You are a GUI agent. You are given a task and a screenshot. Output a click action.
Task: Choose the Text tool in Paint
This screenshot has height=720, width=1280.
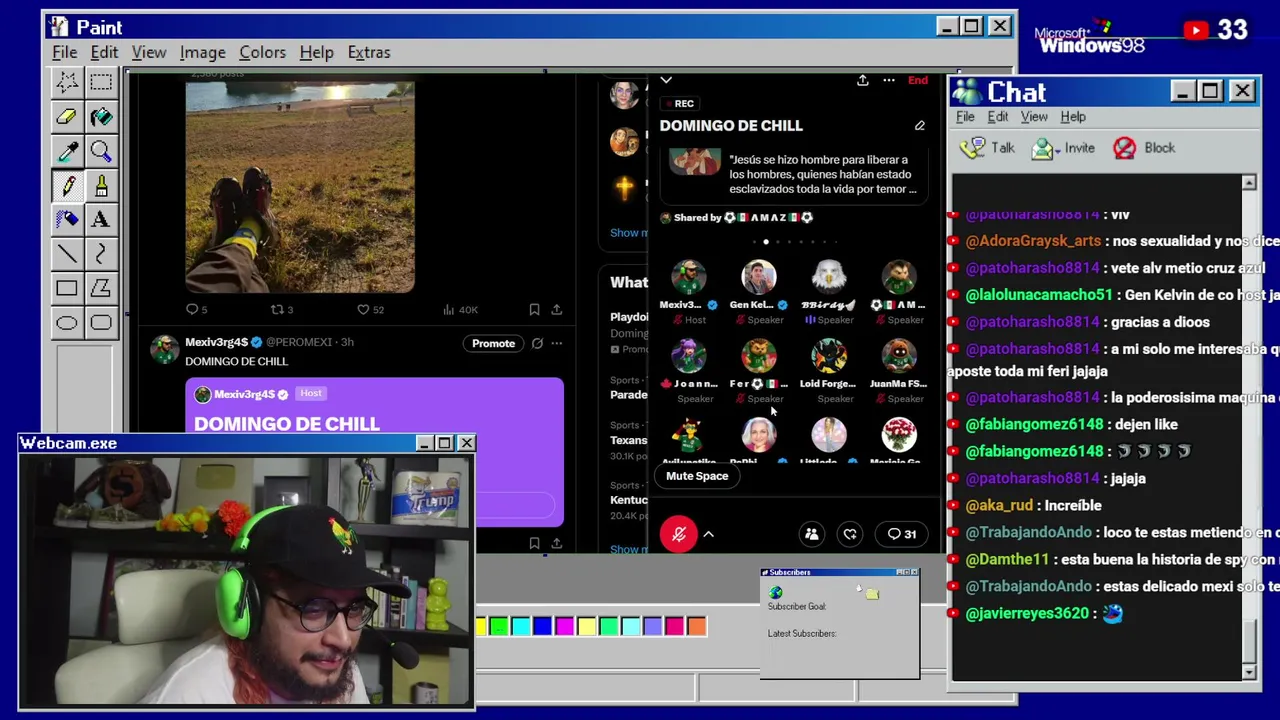coord(101,219)
